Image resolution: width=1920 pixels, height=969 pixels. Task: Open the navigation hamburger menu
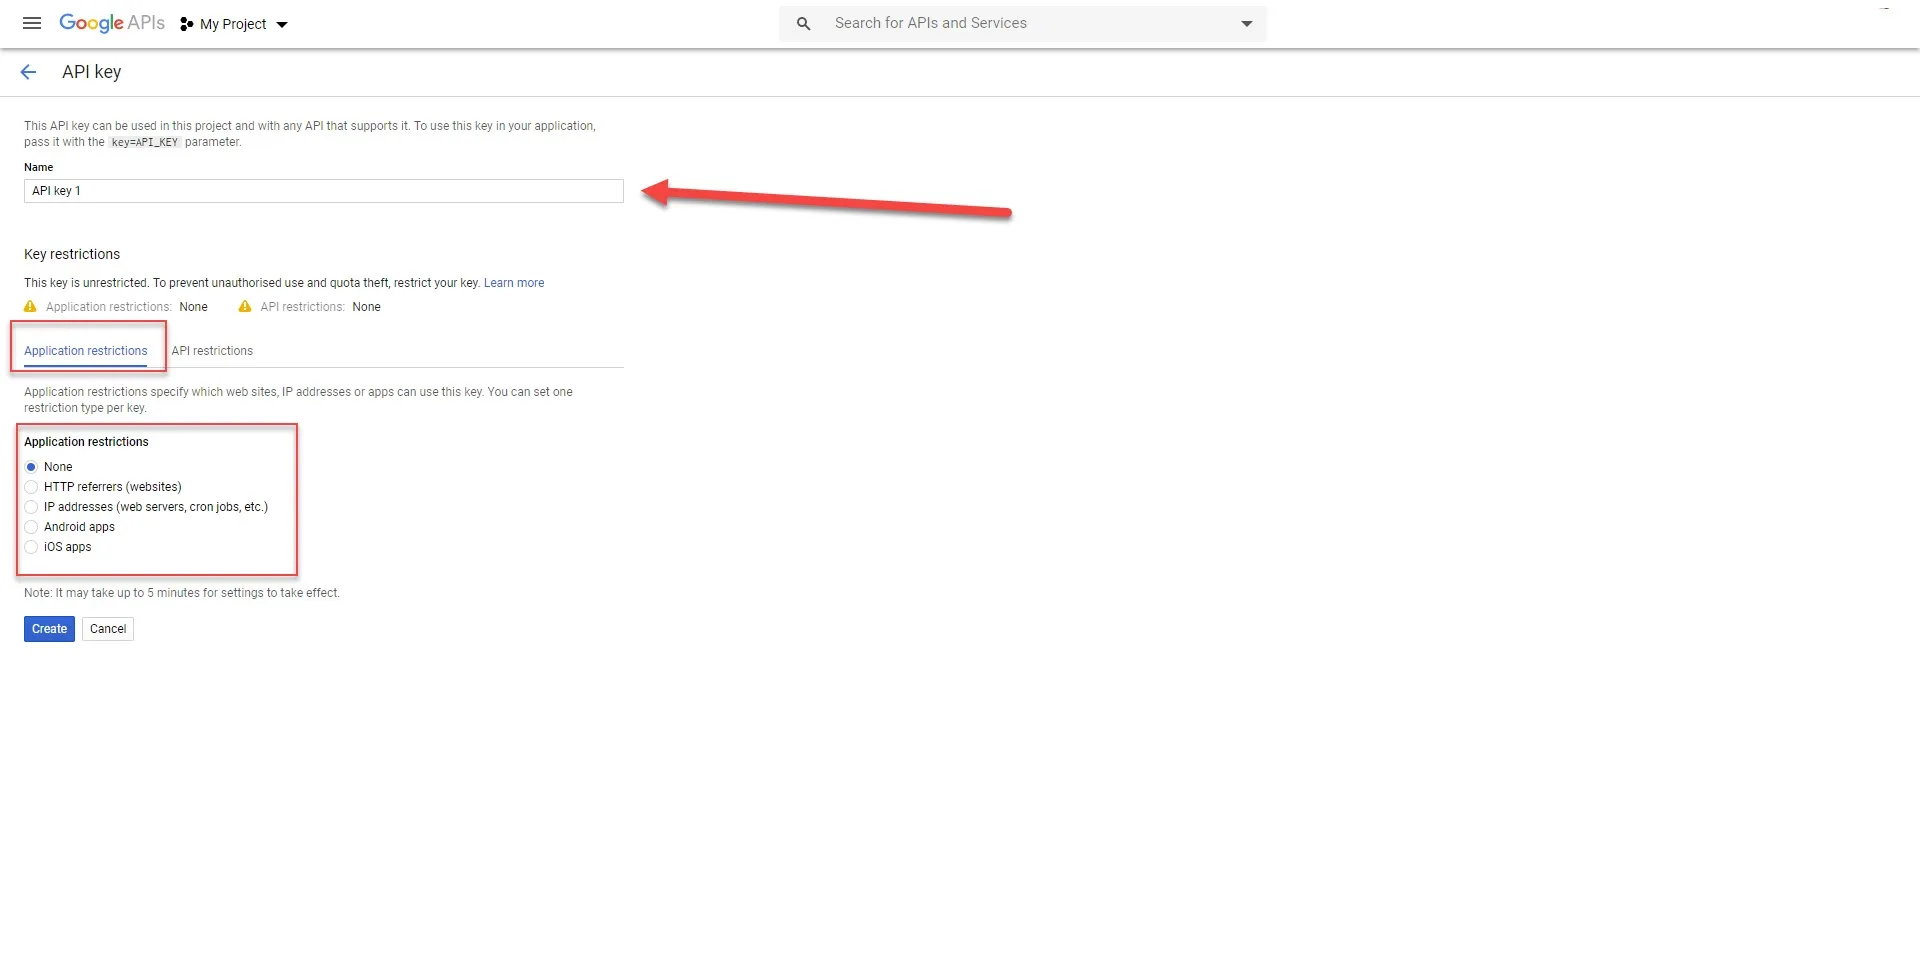[x=31, y=23]
